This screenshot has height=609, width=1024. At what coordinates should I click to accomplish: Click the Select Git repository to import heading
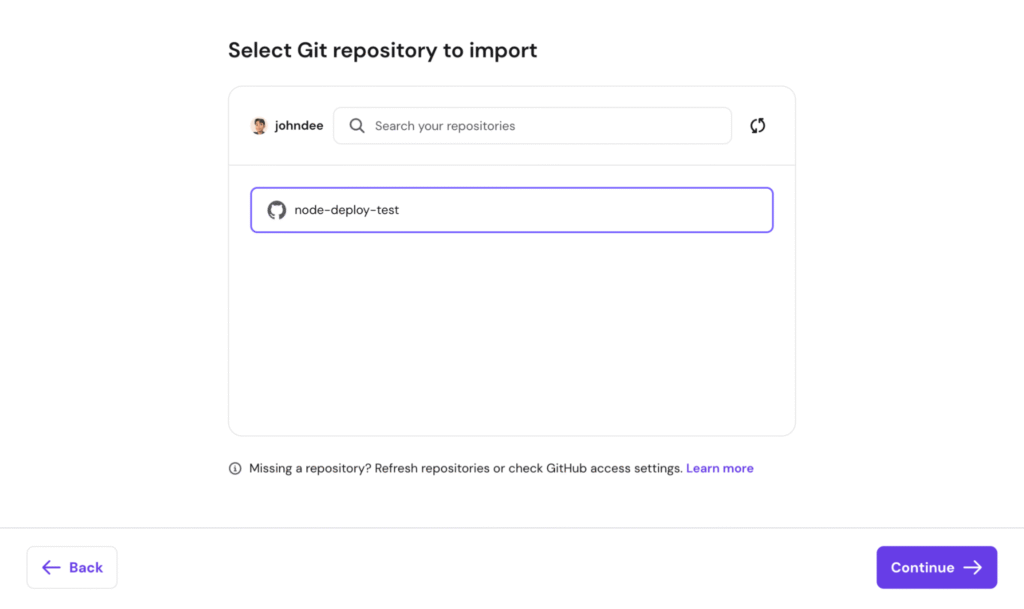click(x=383, y=50)
